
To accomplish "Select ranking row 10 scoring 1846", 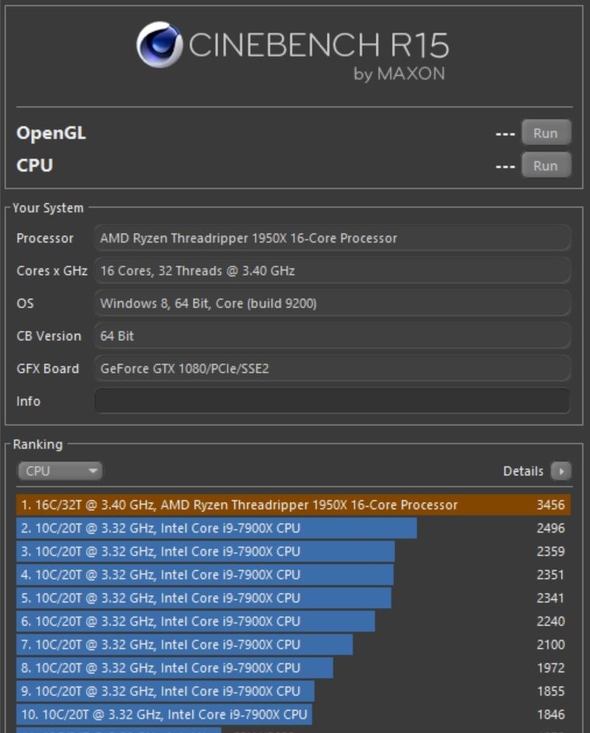I will point(294,714).
